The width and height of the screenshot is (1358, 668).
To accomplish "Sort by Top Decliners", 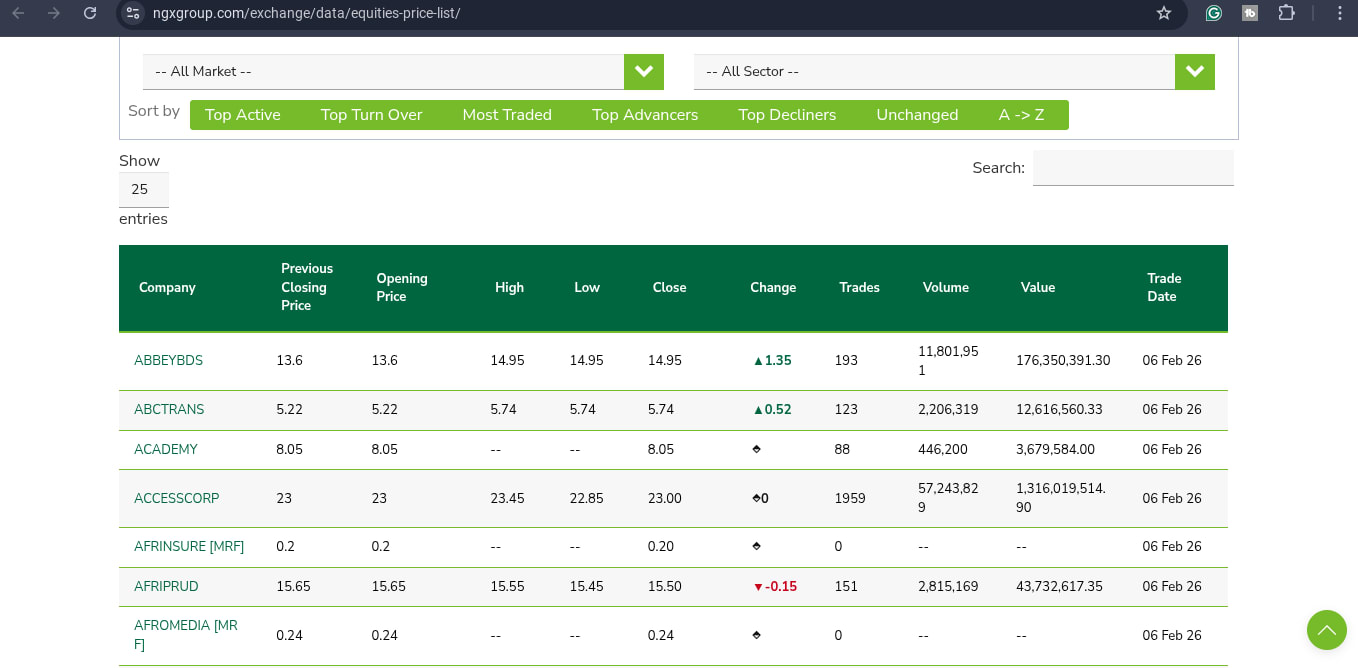I will tap(787, 115).
